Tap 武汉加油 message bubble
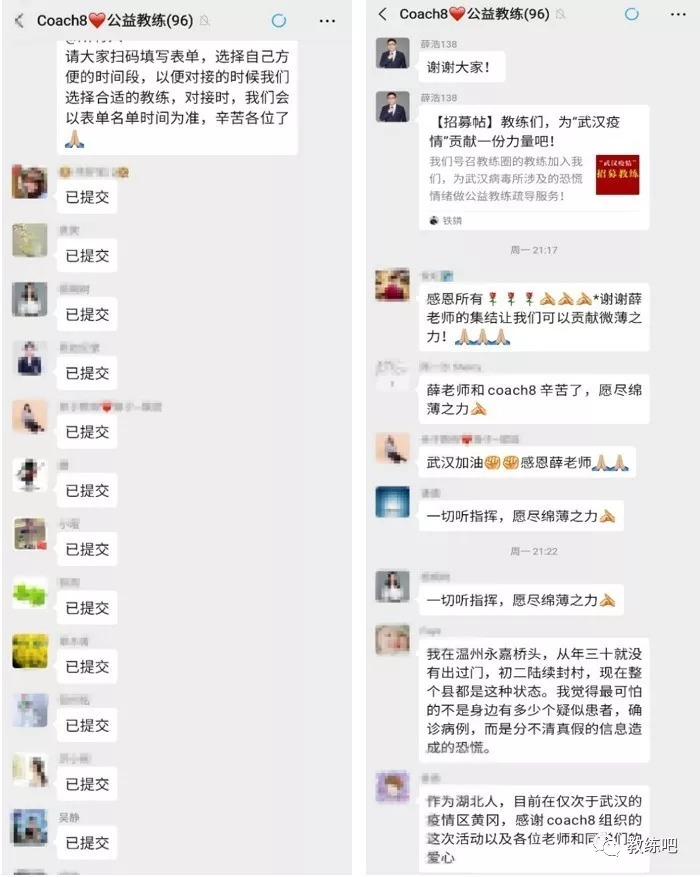Screen dimensions: 700x877 pyautogui.click(x=527, y=463)
